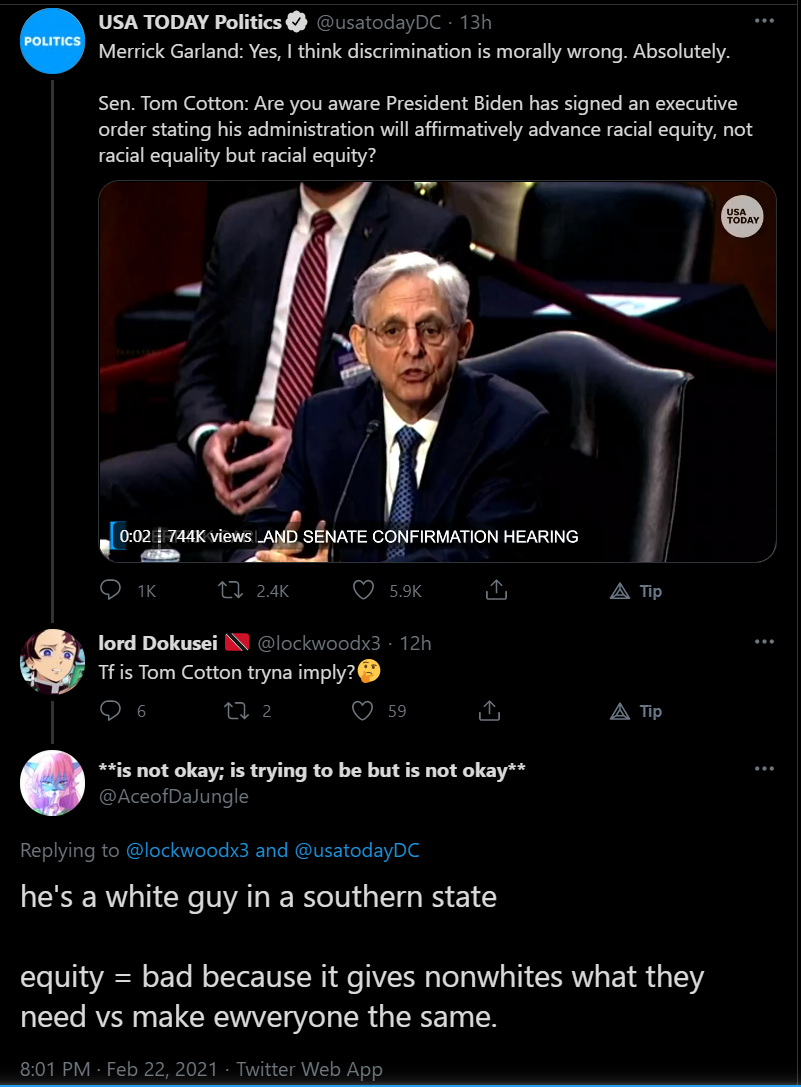Viewport: 801px width, 1087px height.
Task: Open lord Dokusei's profile avatar
Action: [x=53, y=662]
